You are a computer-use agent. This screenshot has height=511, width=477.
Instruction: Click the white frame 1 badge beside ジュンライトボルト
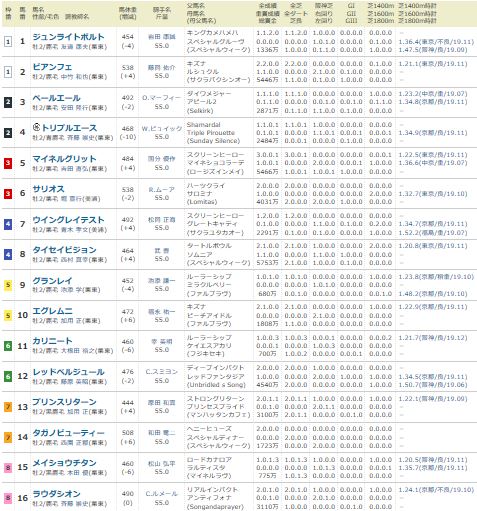click(8, 42)
